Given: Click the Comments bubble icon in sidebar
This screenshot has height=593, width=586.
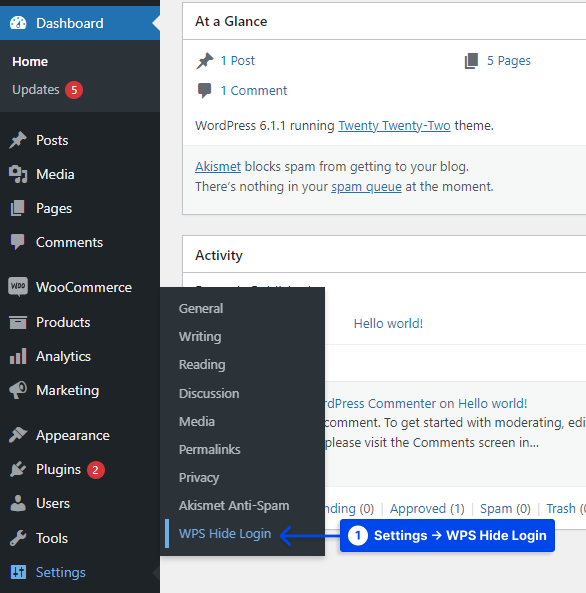Looking at the screenshot, I should (17, 242).
